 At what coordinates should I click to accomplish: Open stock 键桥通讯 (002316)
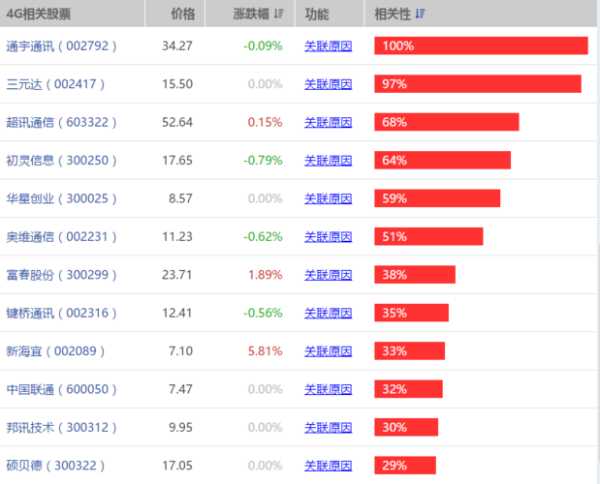point(61,313)
